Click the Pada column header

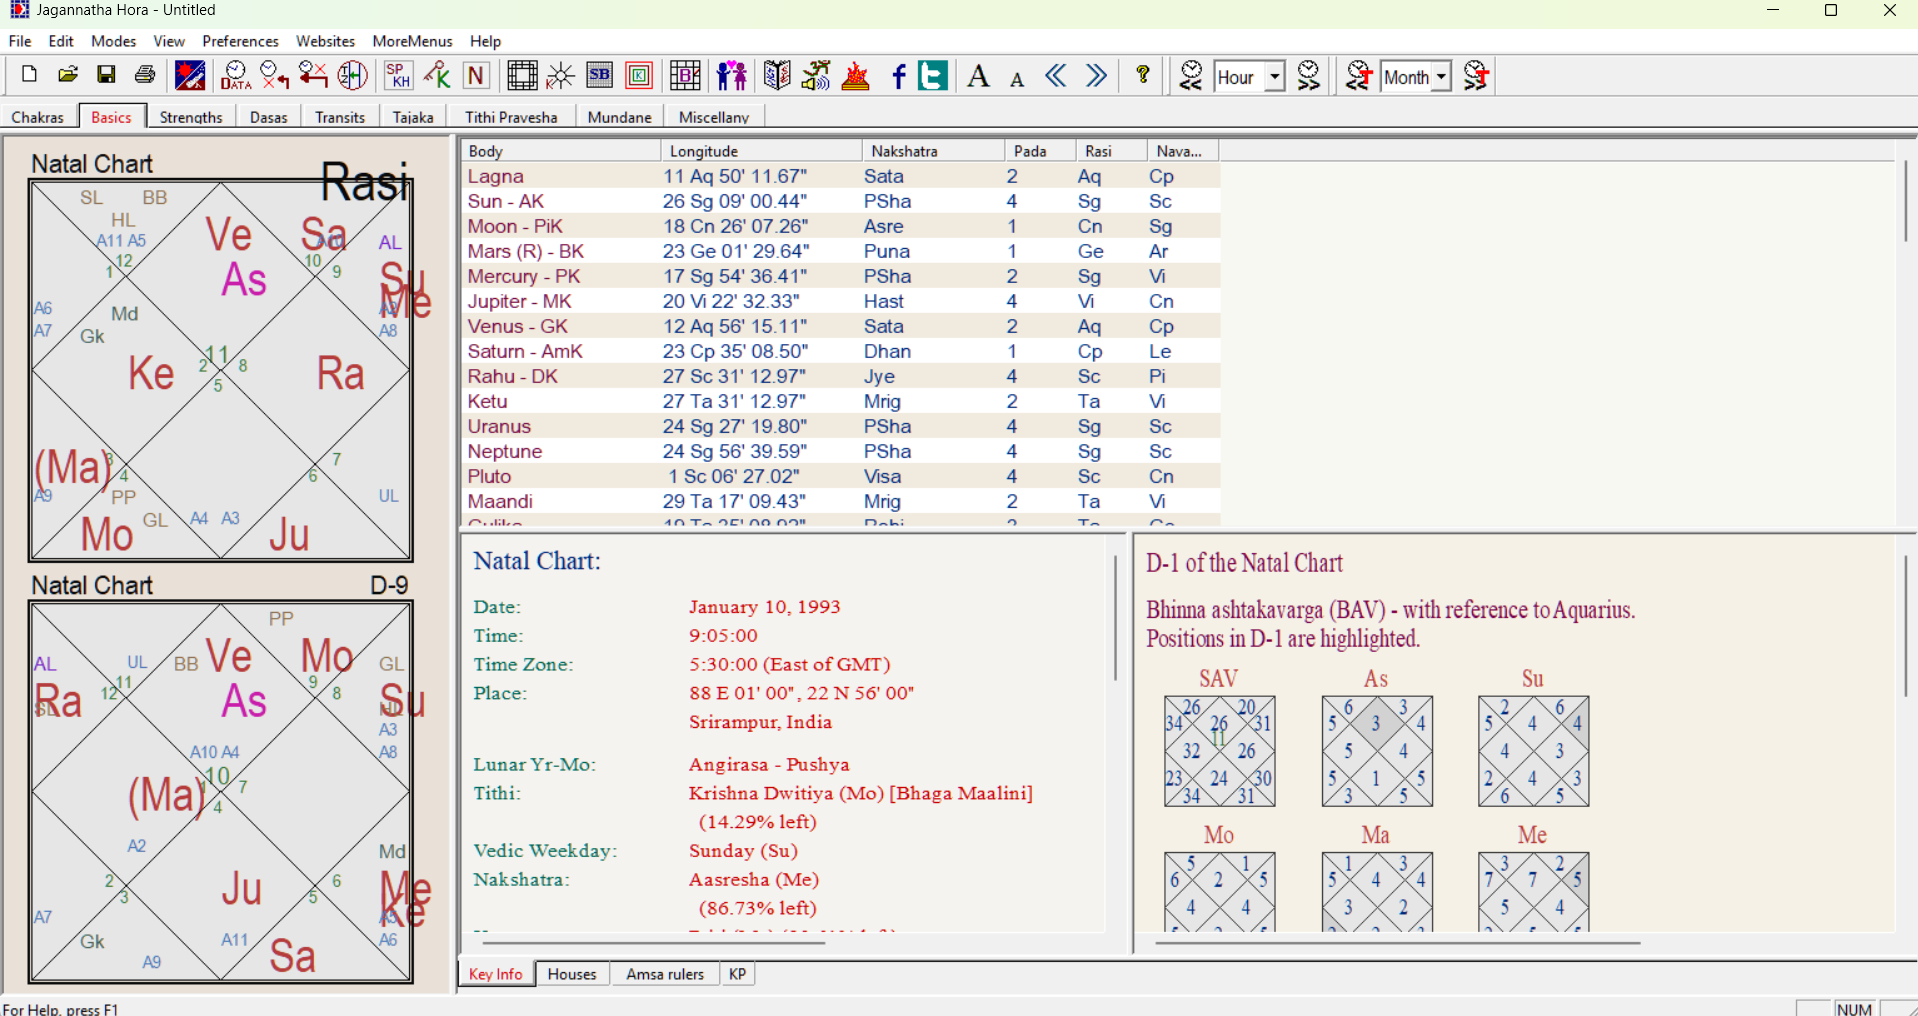[1040, 151]
